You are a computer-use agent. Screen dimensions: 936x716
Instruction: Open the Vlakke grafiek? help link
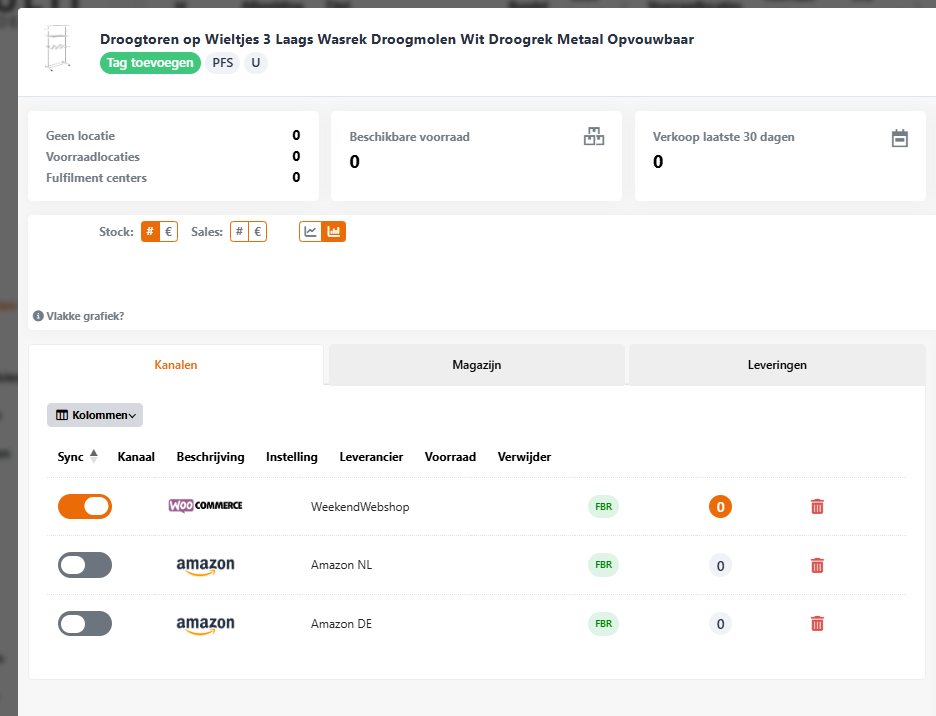point(79,316)
